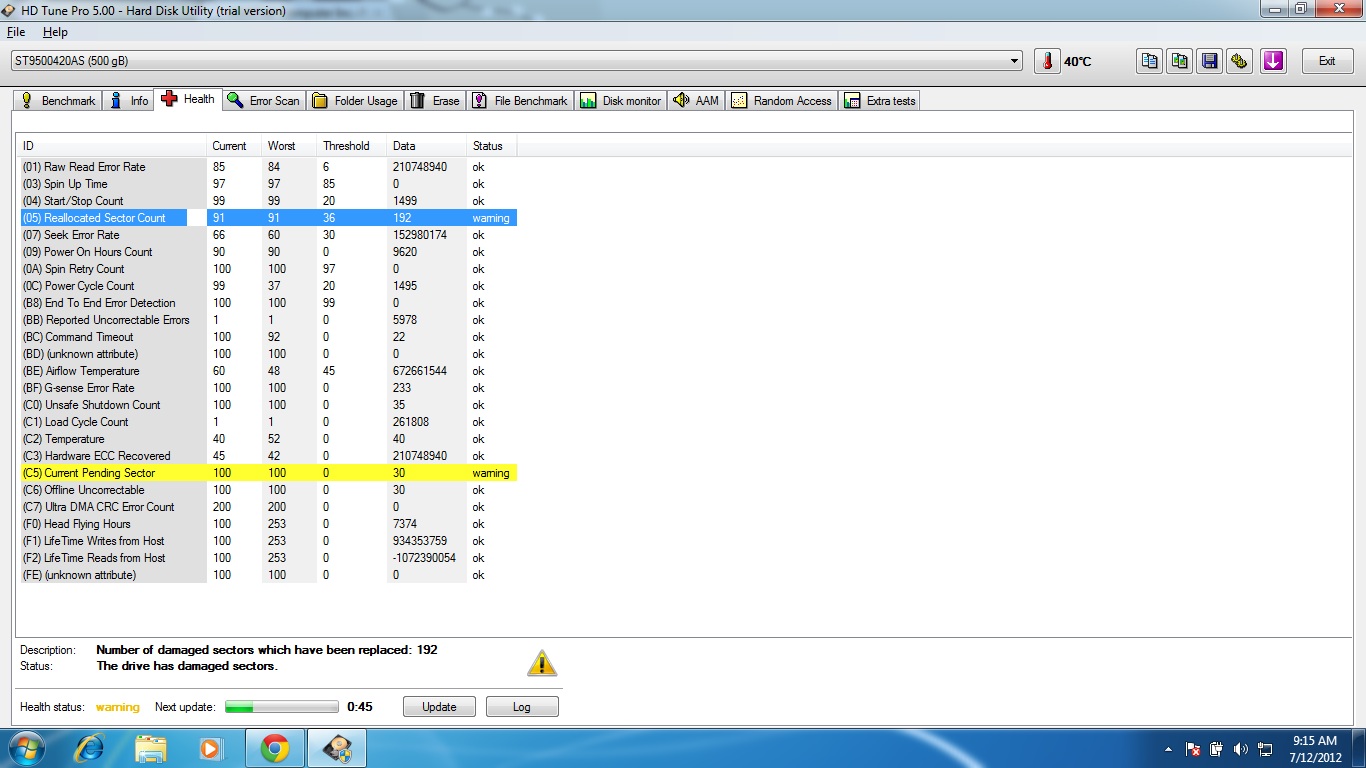Select the Command Timeout row

coord(267,337)
